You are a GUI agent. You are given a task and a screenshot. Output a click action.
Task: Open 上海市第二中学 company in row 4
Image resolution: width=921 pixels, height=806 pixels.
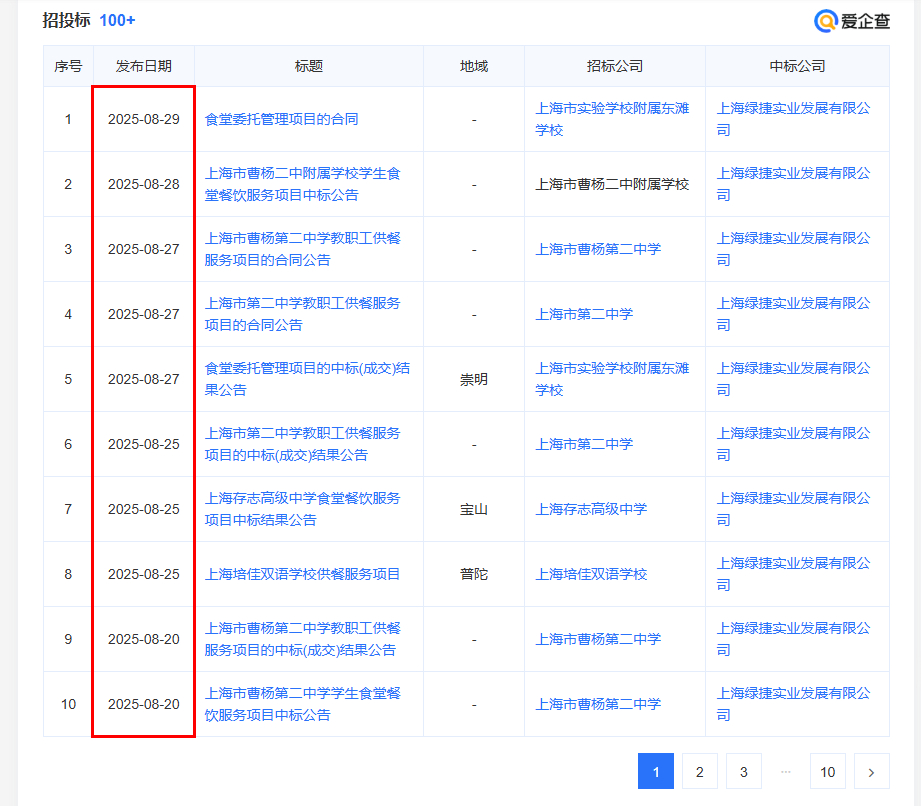(584, 314)
